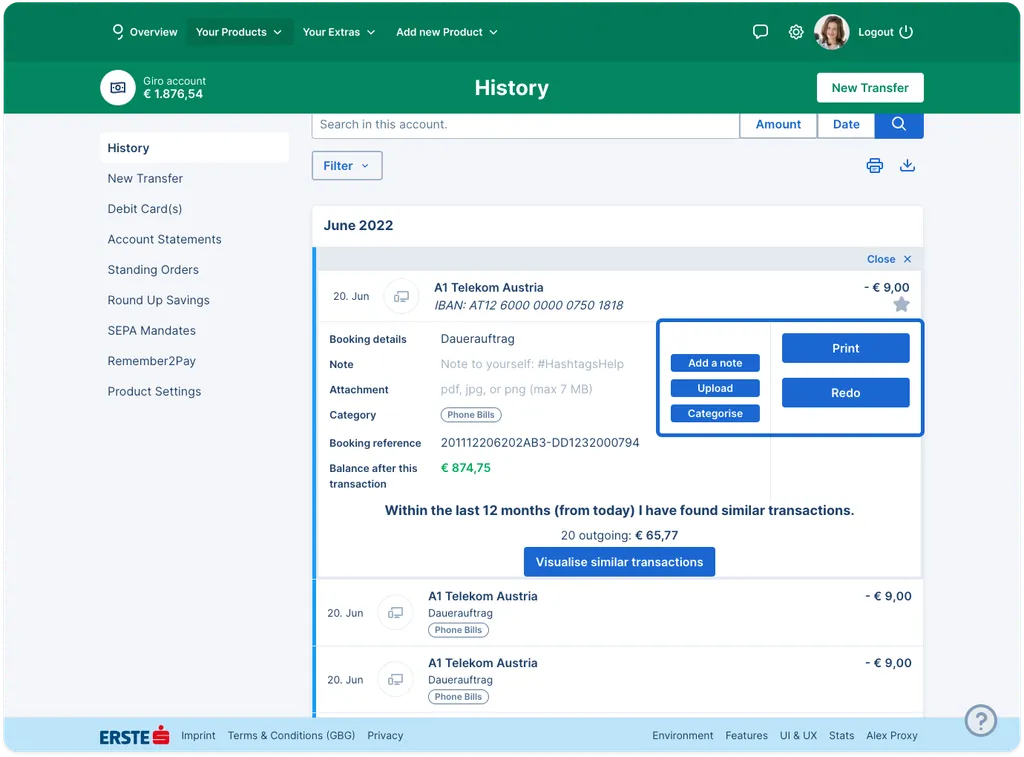The height and width of the screenshot is (757, 1024).
Task: Download the history with the download icon
Action: (x=907, y=165)
